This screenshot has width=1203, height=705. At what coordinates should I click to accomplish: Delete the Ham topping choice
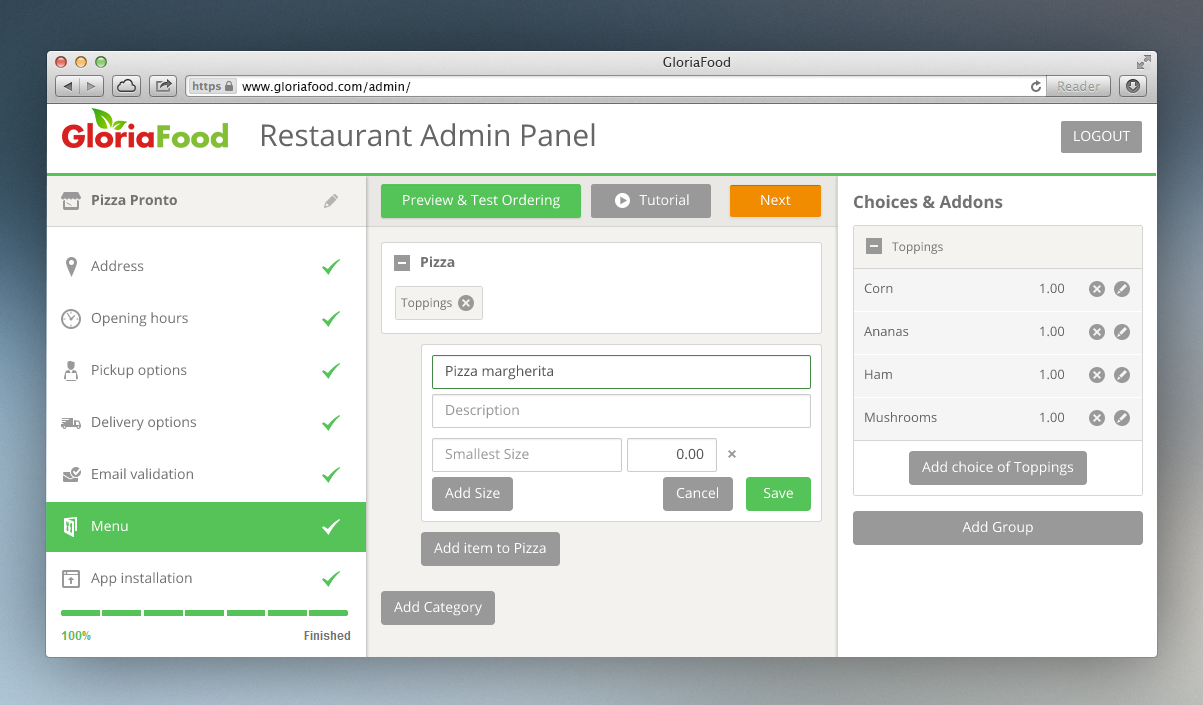1097,375
